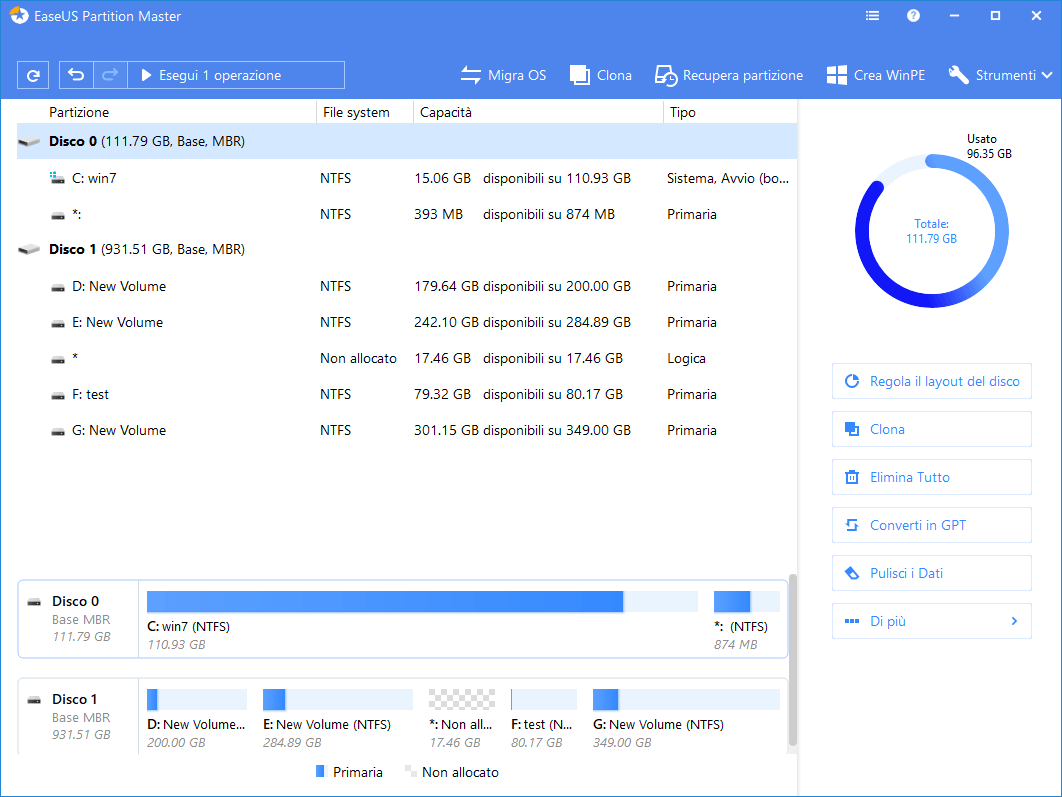This screenshot has height=797, width=1062.
Task: Open Migra OS wizard
Action: 503,75
